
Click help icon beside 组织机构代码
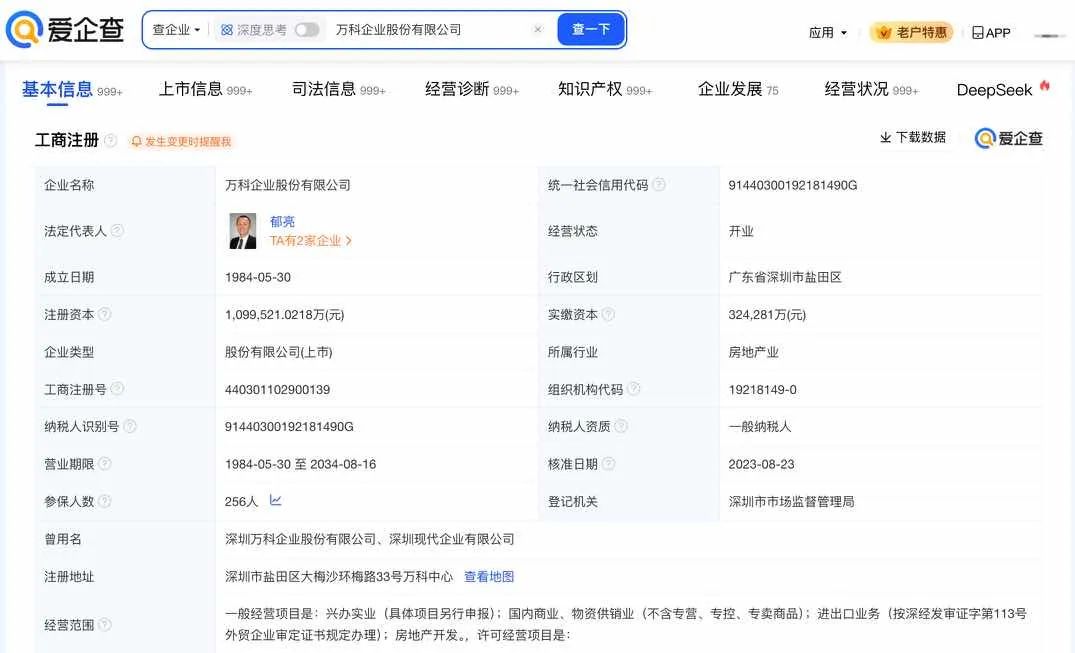(x=633, y=389)
